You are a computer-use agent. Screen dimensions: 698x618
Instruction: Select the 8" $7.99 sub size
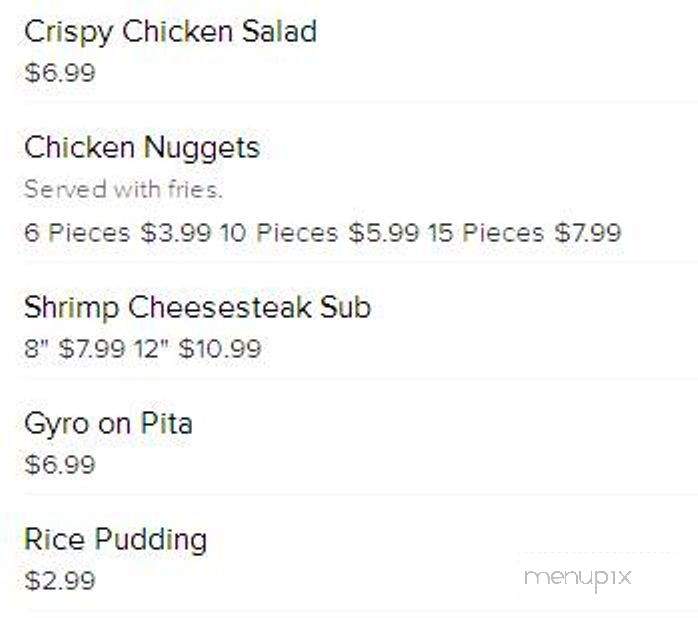pos(75,348)
